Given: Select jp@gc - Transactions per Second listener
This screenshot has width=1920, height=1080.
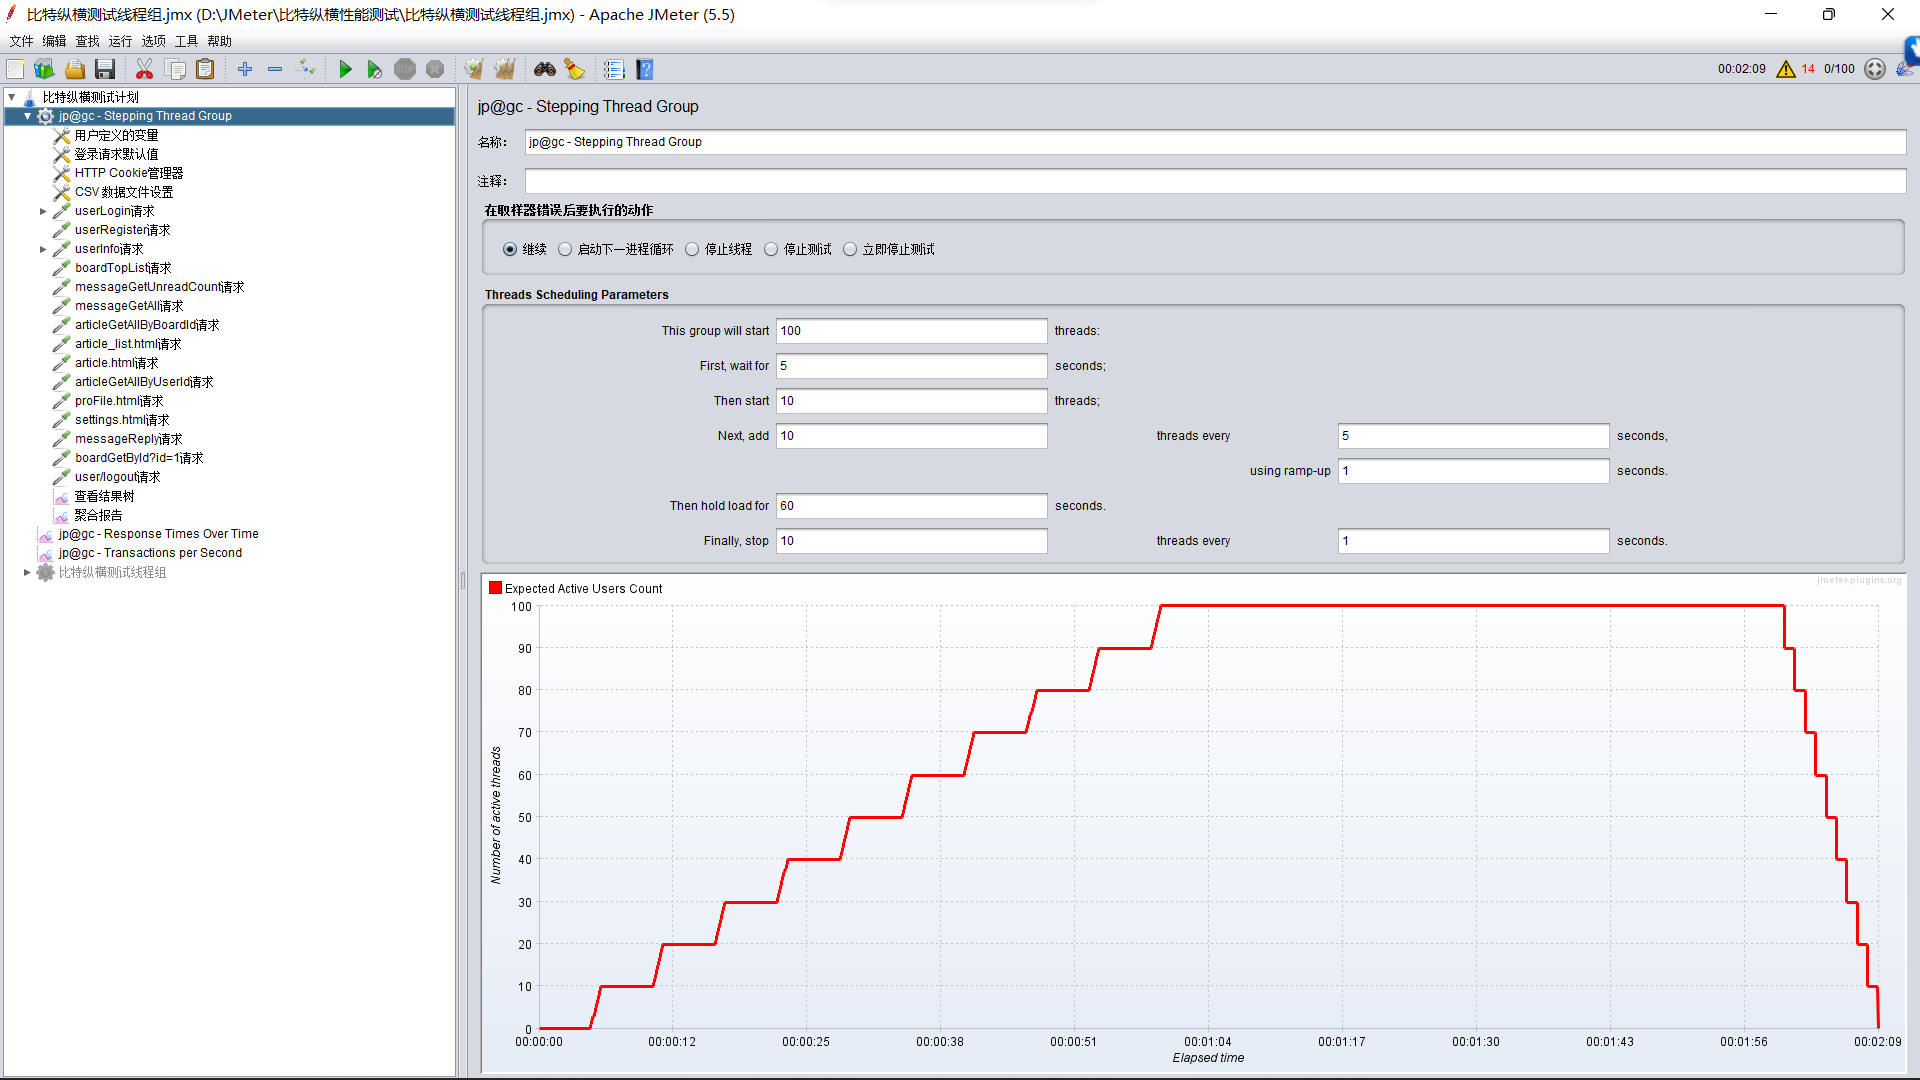Looking at the screenshot, I should (x=150, y=553).
